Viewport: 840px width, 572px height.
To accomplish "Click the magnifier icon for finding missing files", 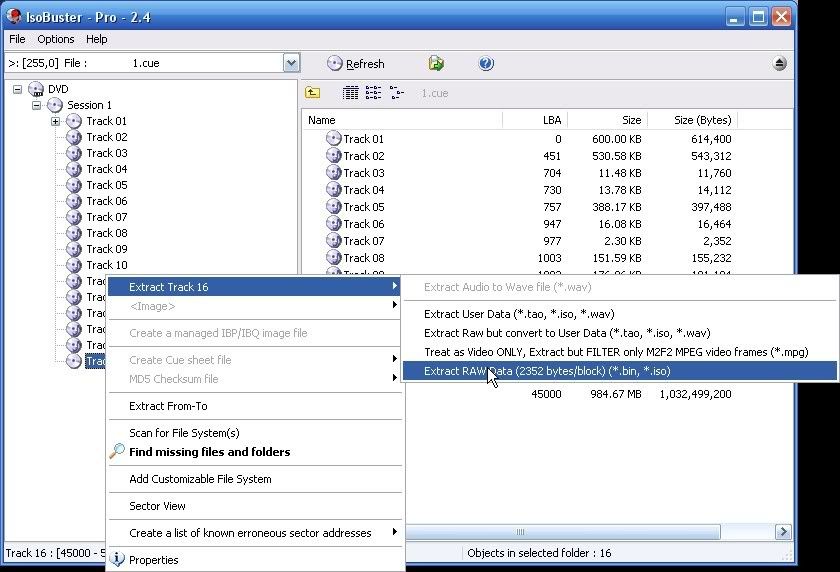I will [x=117, y=451].
